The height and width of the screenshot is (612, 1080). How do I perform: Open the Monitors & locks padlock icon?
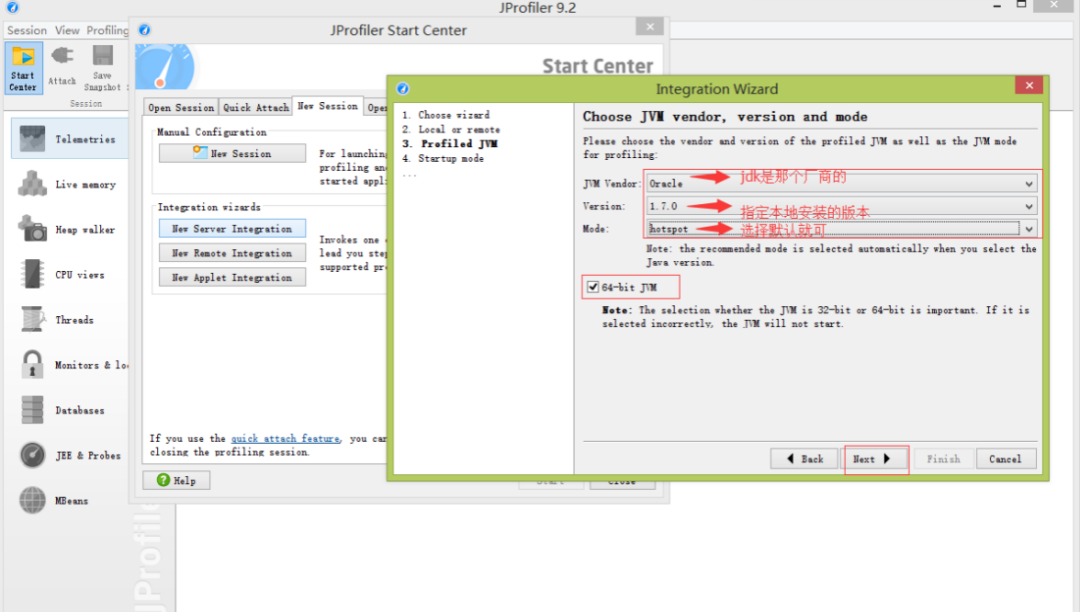(x=32, y=364)
